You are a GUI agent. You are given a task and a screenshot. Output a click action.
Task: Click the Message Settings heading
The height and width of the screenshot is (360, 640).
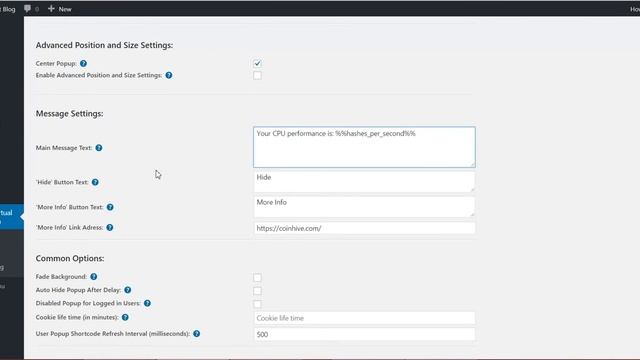tap(69, 113)
